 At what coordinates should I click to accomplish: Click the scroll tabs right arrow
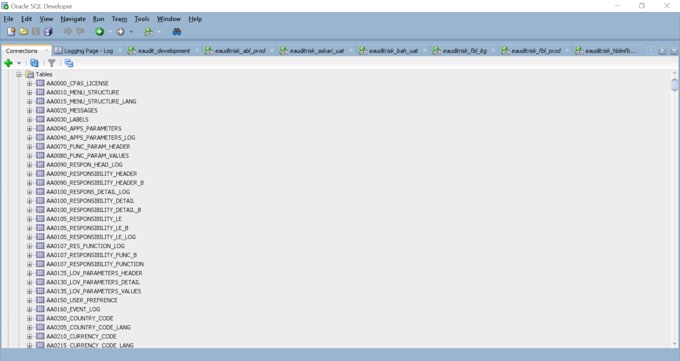(x=662, y=51)
